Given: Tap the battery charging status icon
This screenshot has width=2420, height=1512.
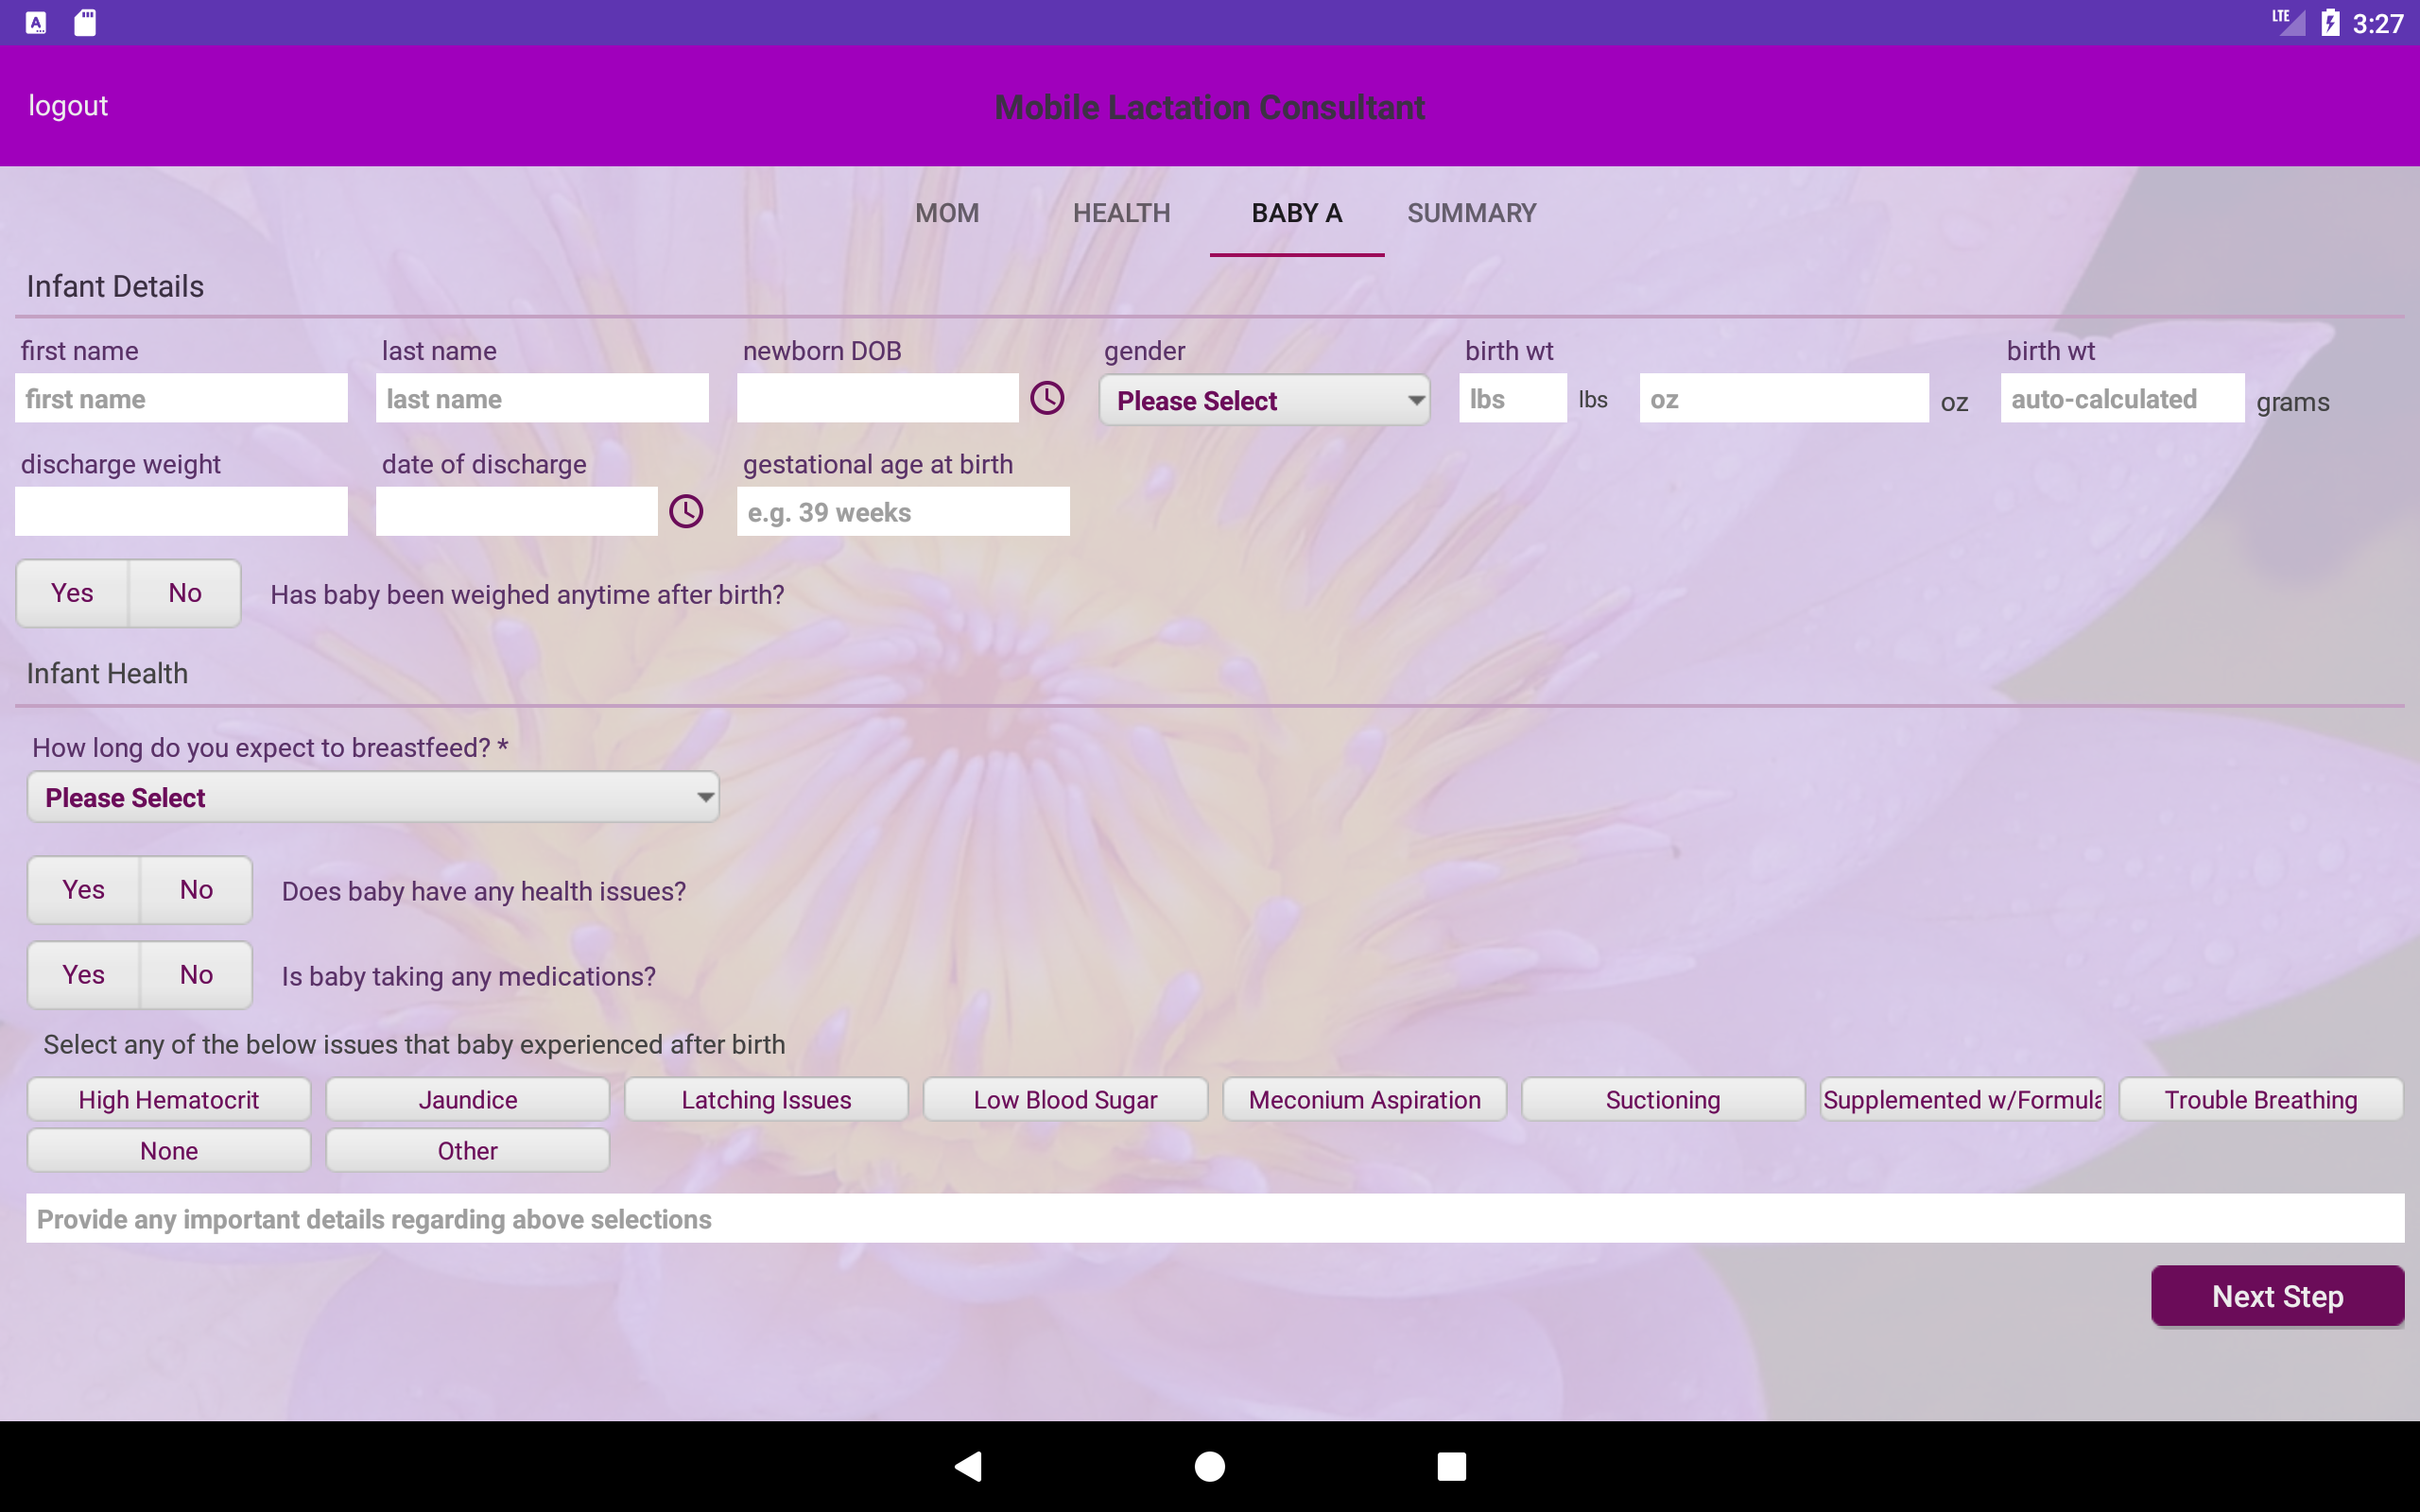Looking at the screenshot, I should click(2330, 22).
